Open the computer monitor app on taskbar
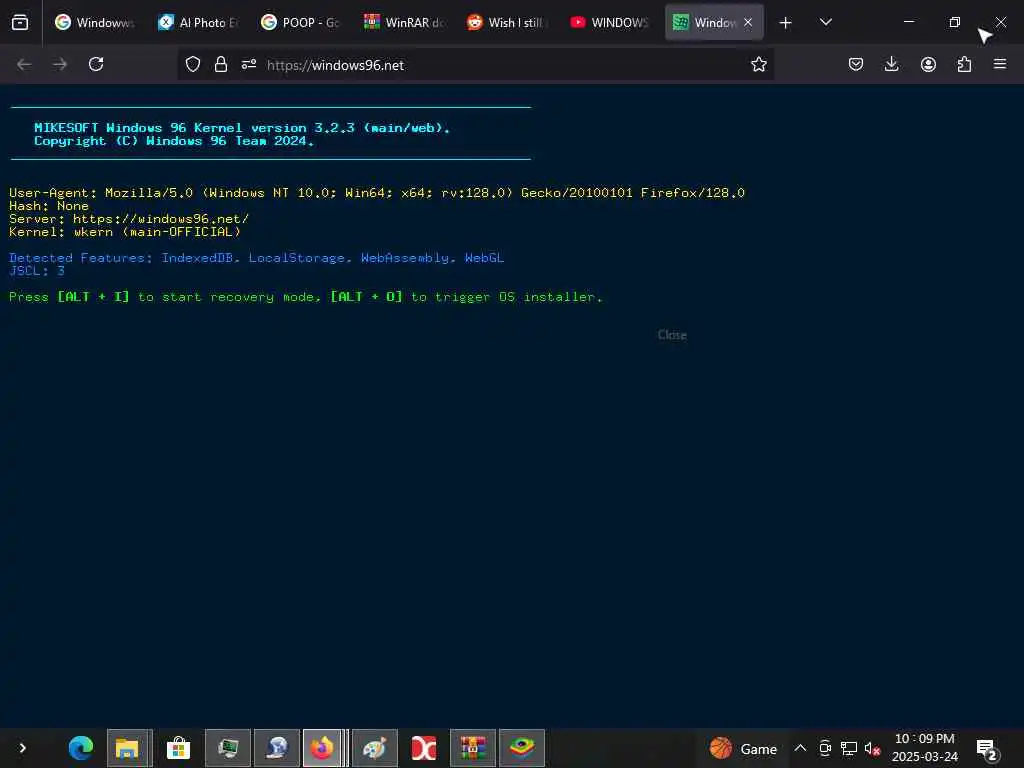The image size is (1024, 768). [228, 748]
